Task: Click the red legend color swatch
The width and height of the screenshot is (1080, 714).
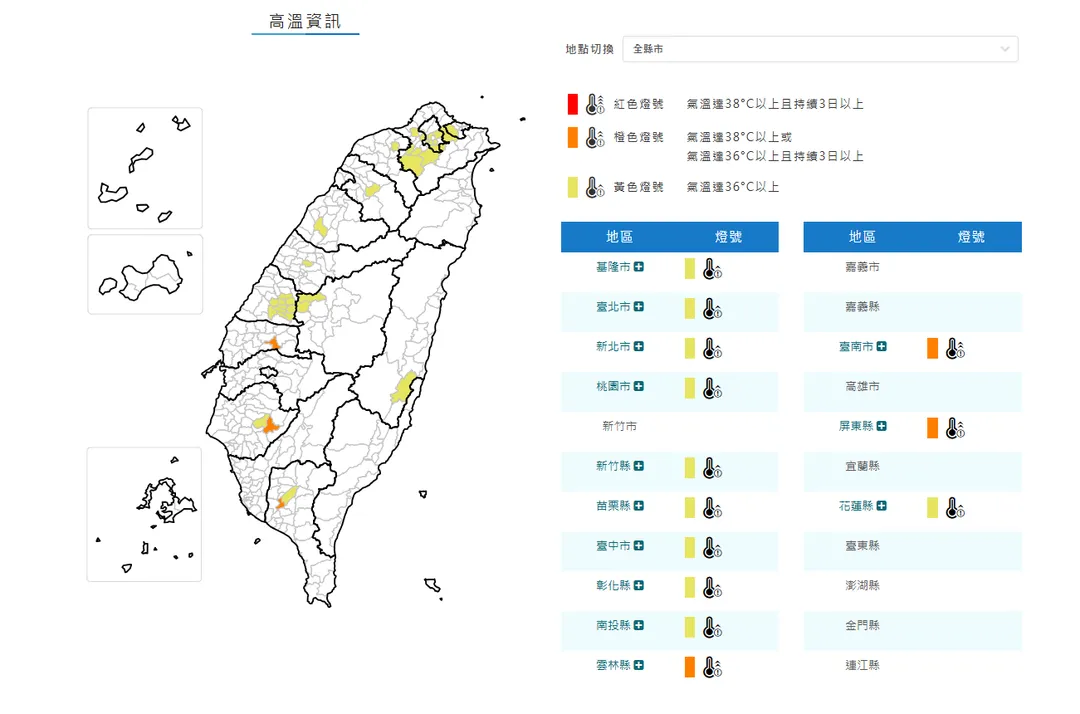Action: click(x=572, y=104)
